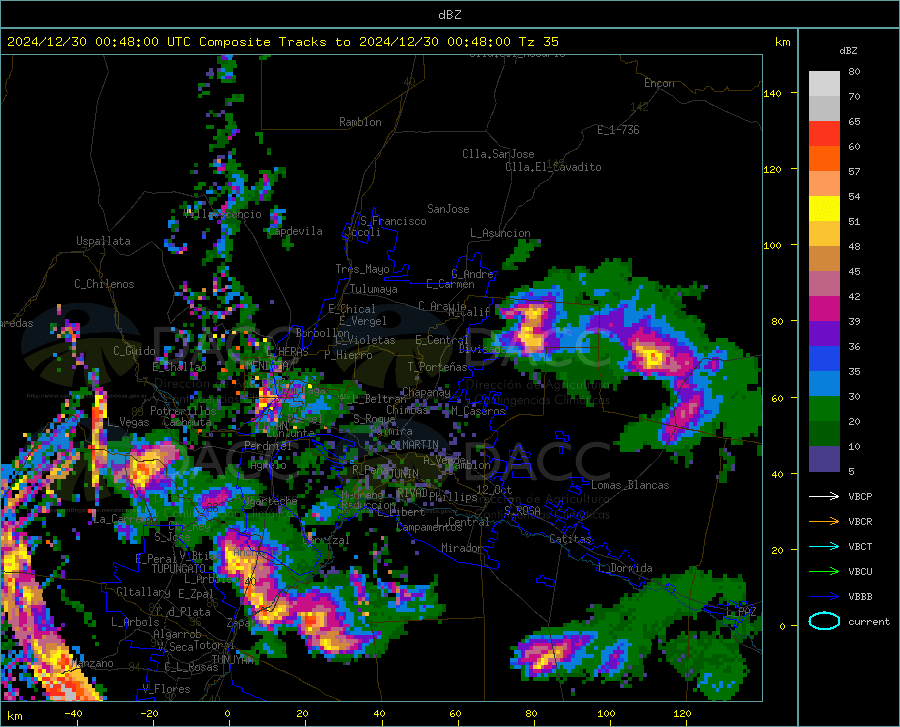Pick the light blue 30-35 dBZ swatch
Screen dimensions: 900x727
[x=824, y=384]
